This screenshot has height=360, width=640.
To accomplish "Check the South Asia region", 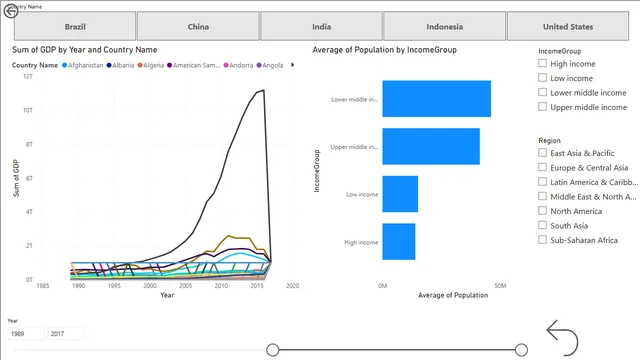I will 542,225.
